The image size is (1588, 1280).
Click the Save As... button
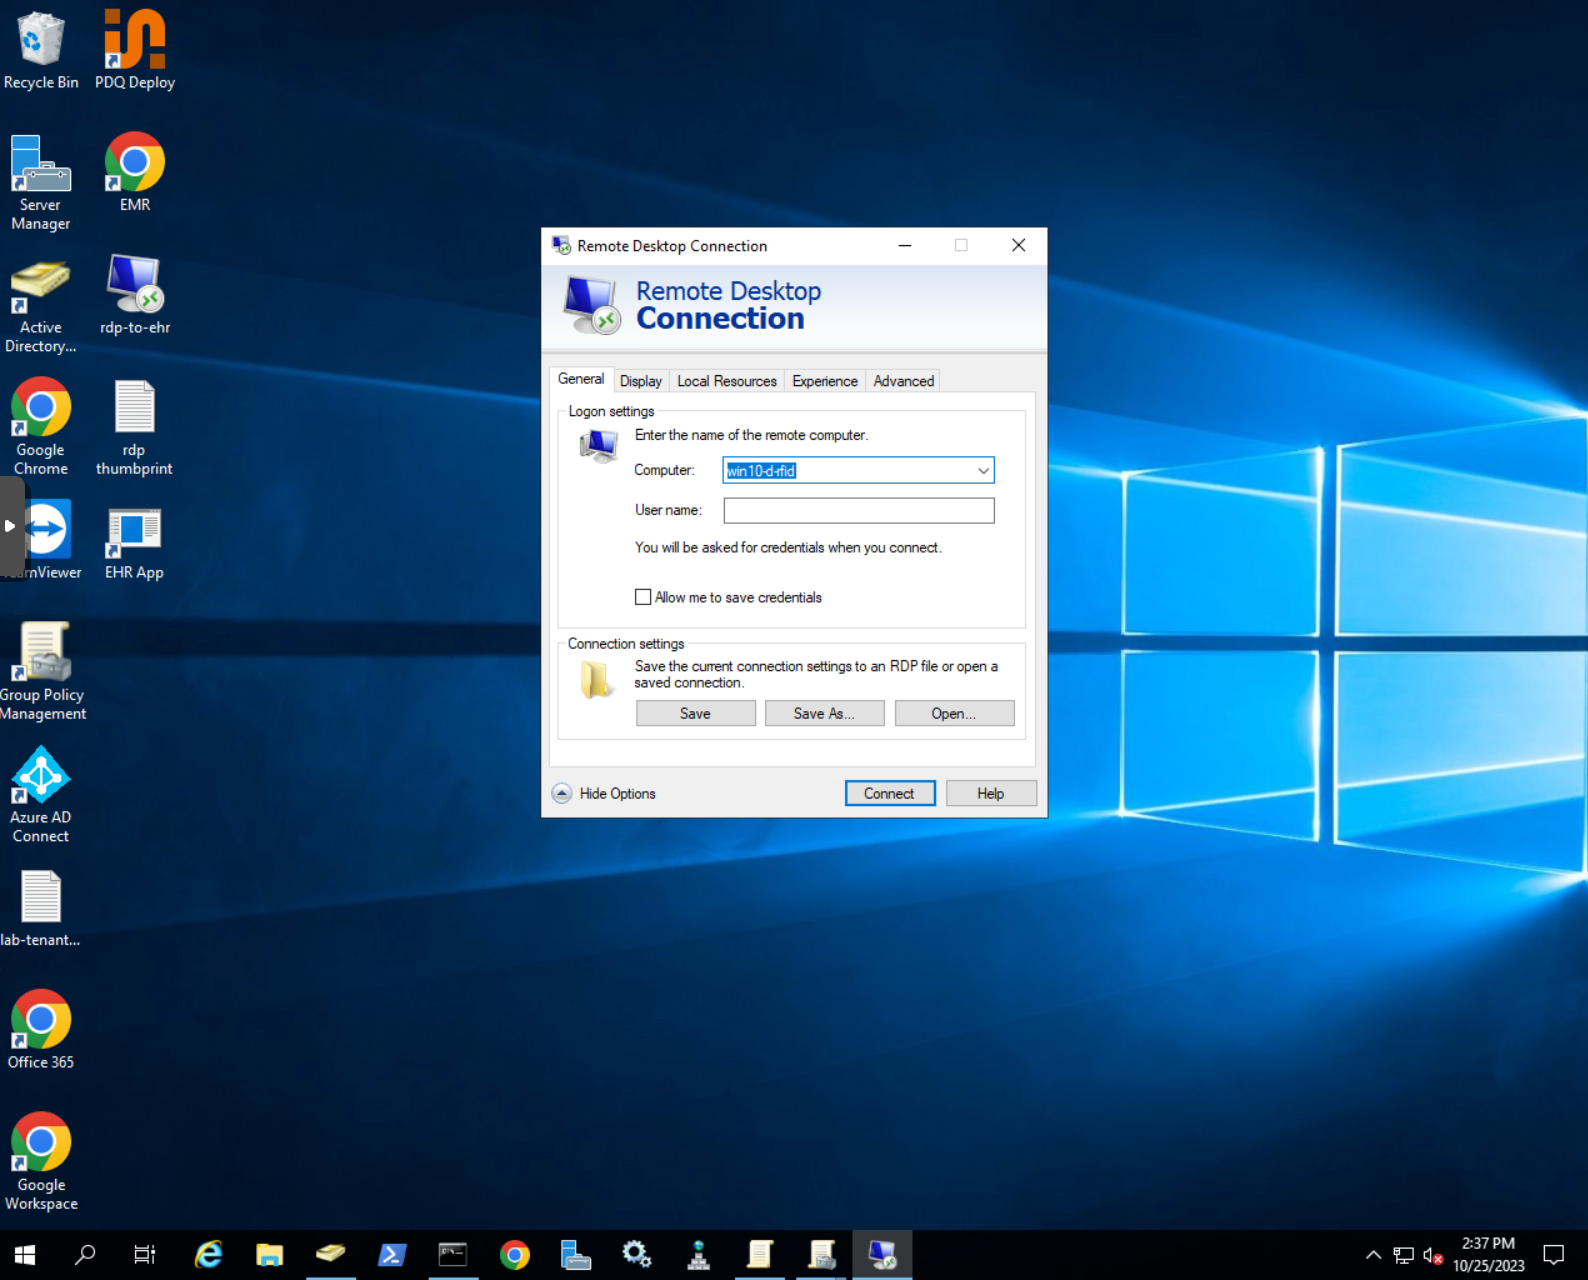824,713
